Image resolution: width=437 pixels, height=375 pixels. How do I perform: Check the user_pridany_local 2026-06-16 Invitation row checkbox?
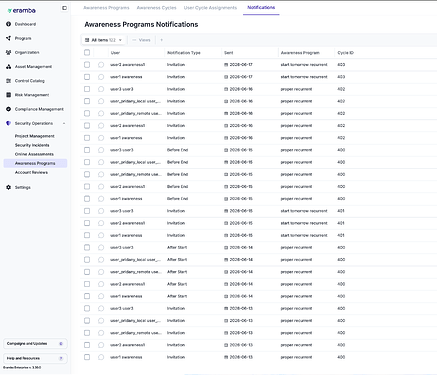87,101
